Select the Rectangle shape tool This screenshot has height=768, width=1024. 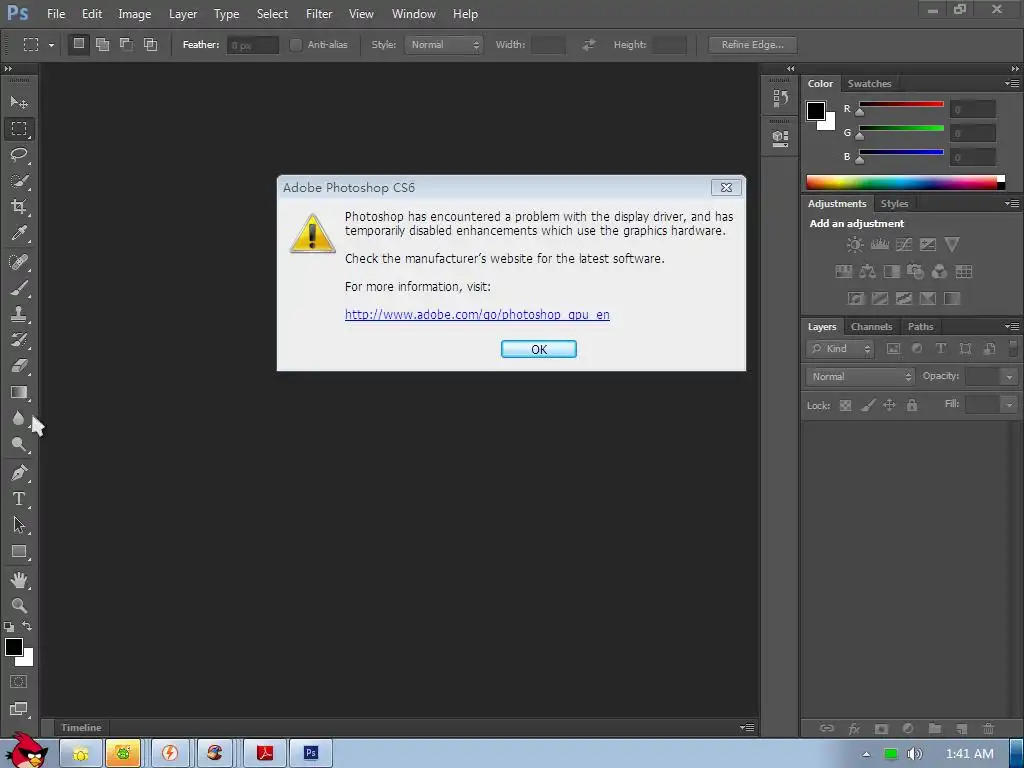tap(19, 552)
